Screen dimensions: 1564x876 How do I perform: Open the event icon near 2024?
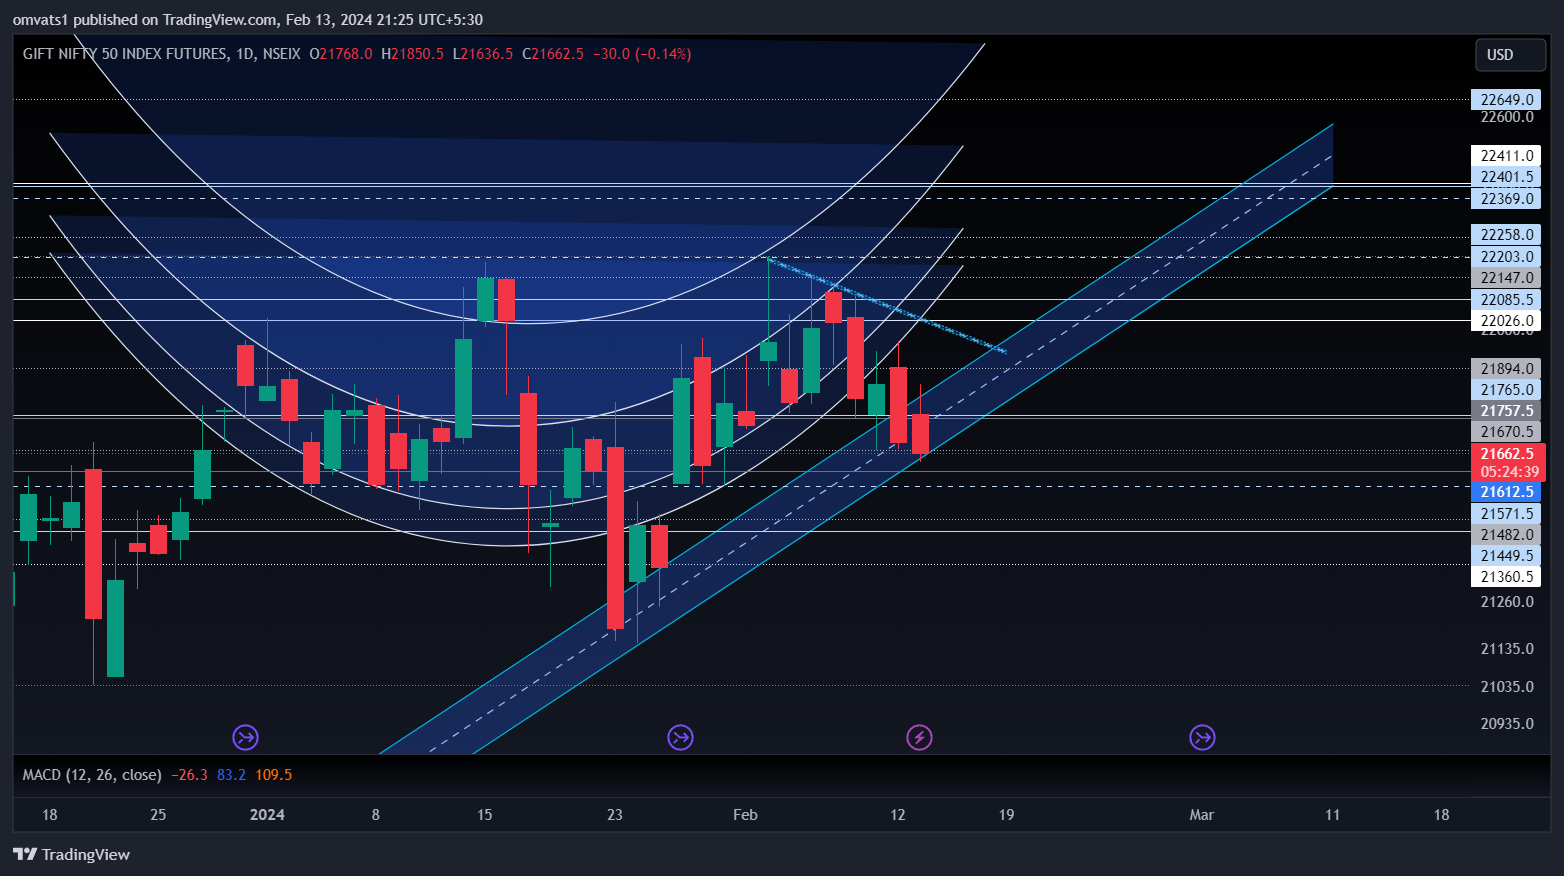[246, 738]
